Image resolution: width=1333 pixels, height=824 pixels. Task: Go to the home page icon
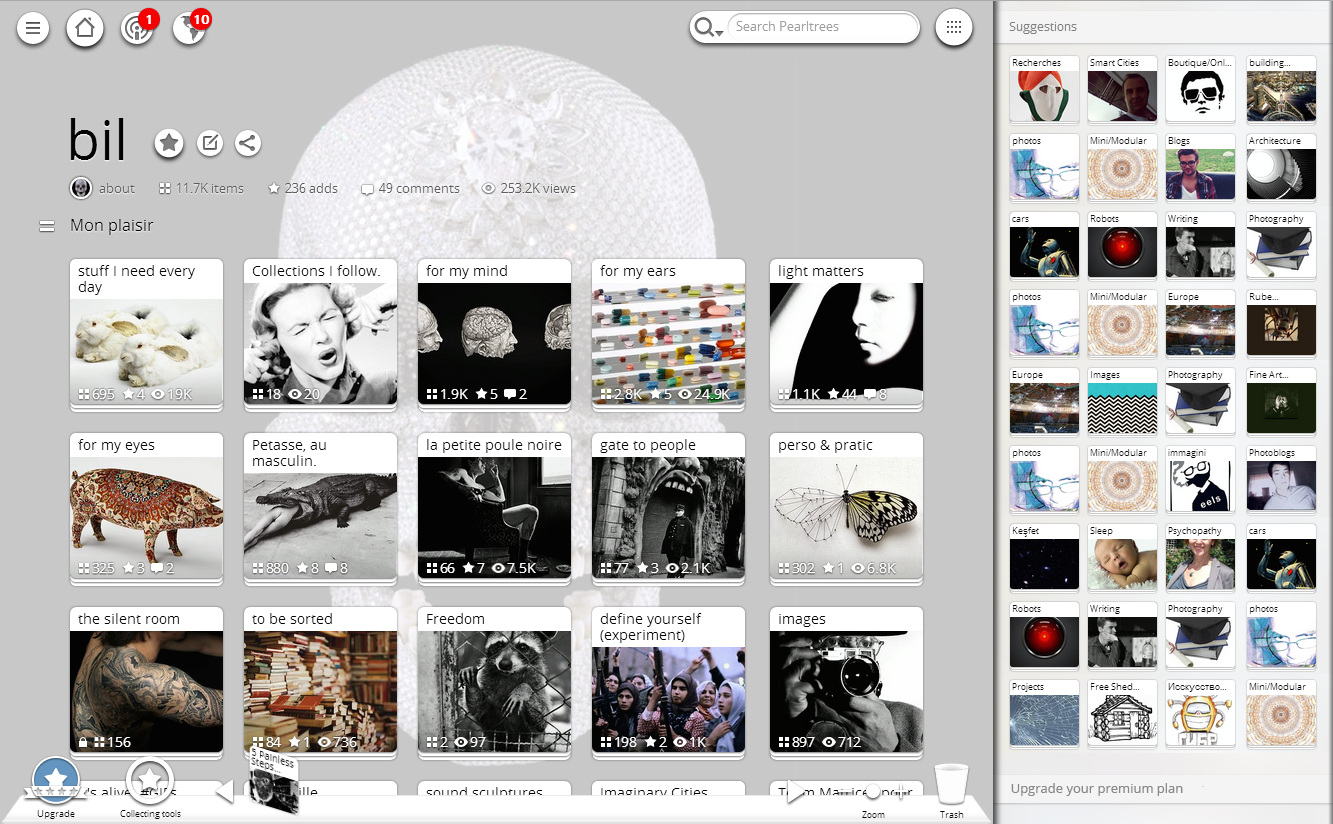coord(85,28)
